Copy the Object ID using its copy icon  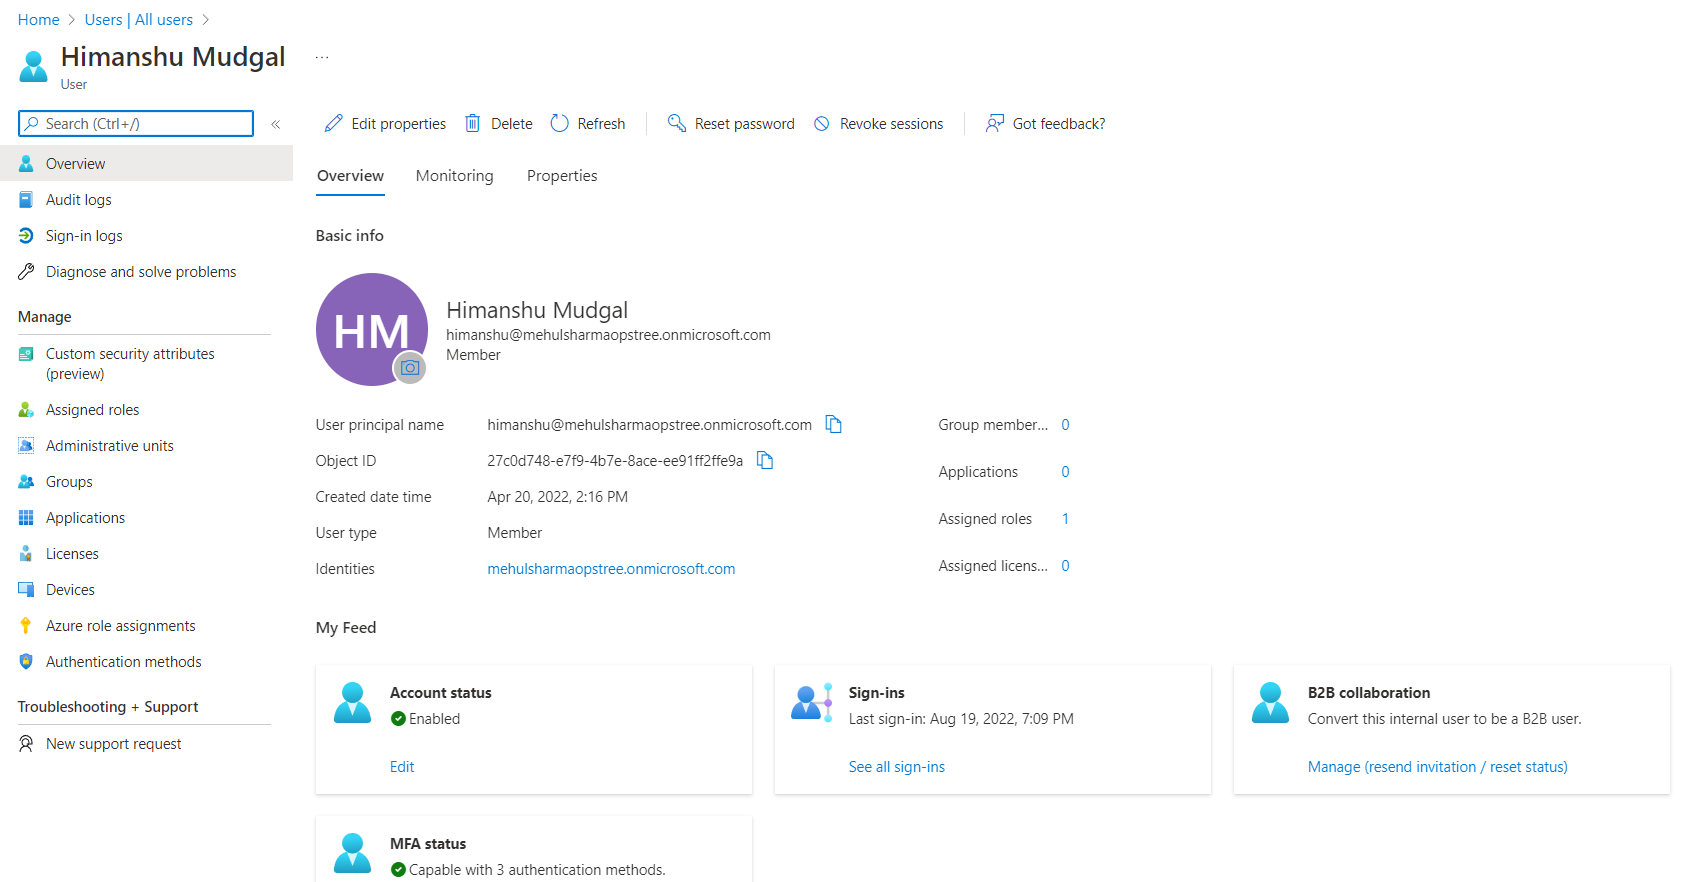[765, 460]
